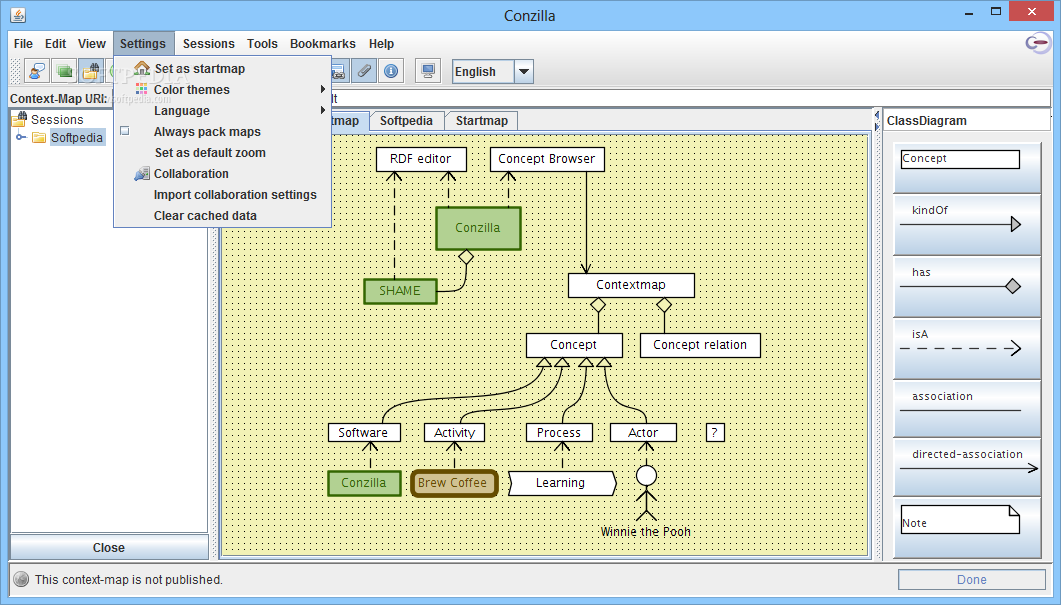Click the Sessions folder icon in the tree
1061x605 pixels.
[x=19, y=119]
